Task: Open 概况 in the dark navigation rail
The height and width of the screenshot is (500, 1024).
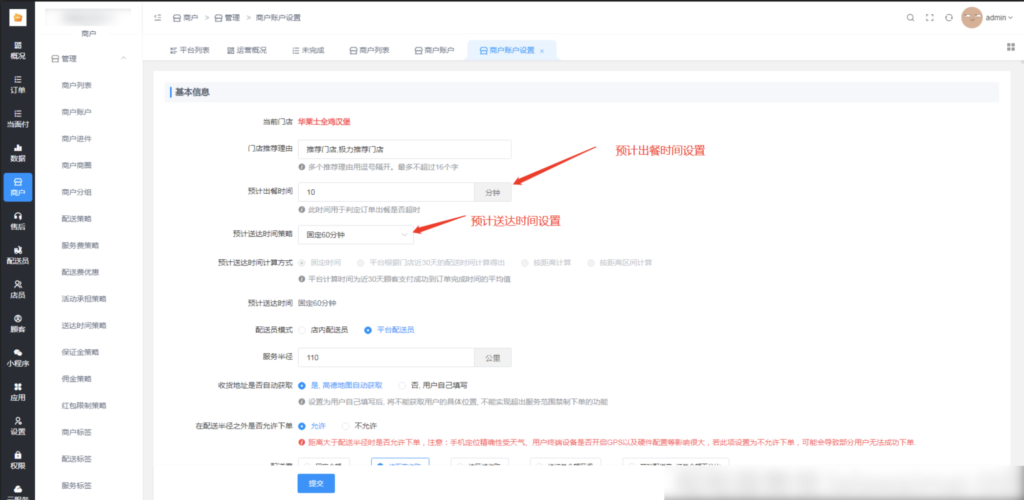Action: pyautogui.click(x=18, y=50)
